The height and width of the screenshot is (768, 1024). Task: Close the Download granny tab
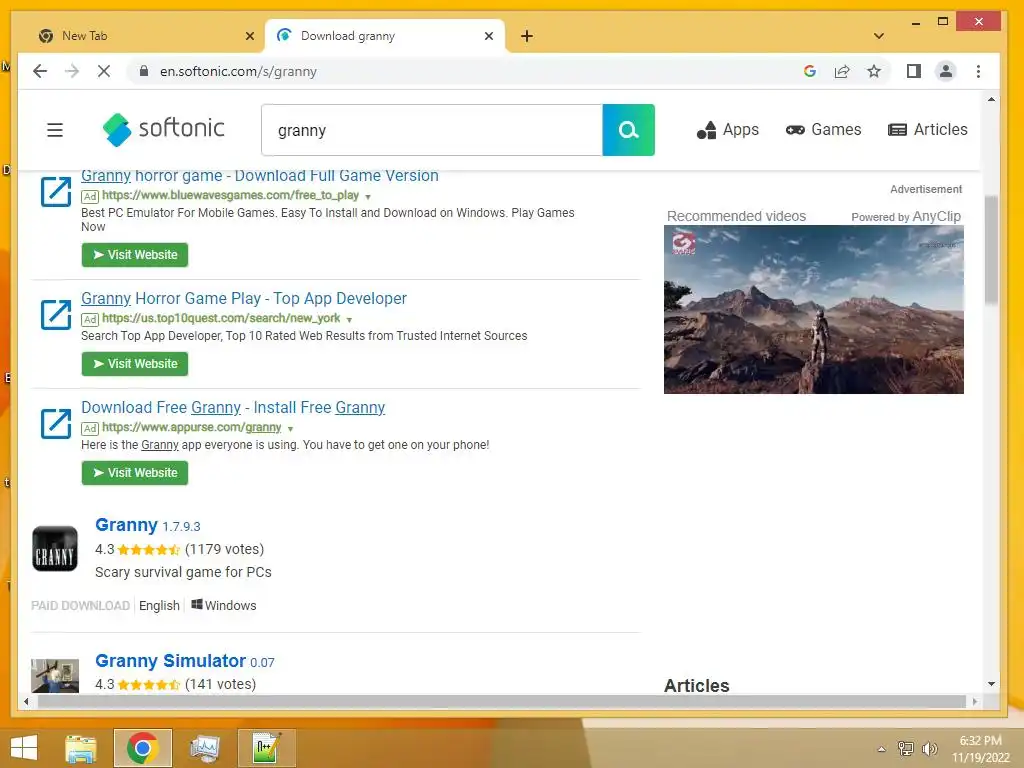coord(488,36)
